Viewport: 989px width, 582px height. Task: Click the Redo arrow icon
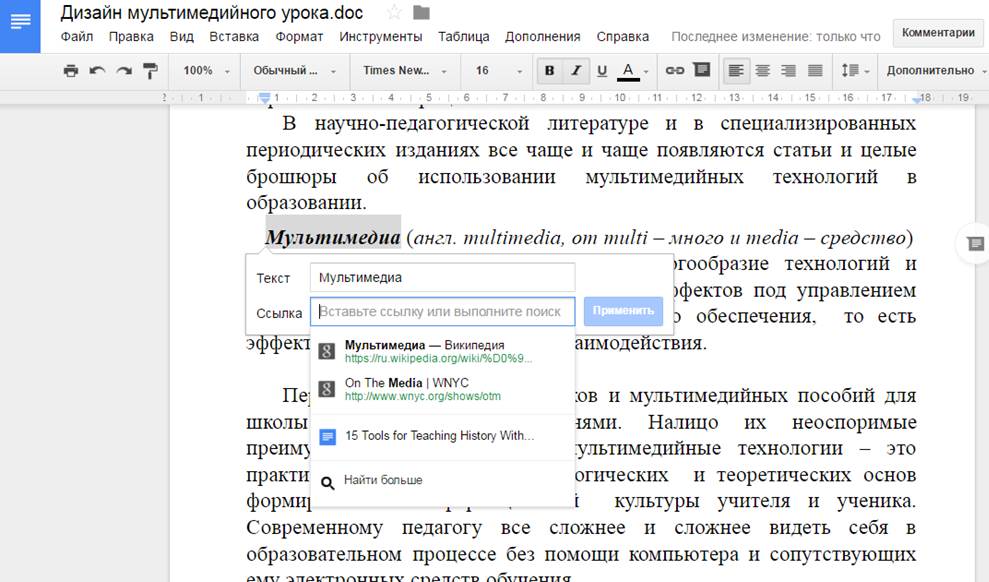(x=124, y=71)
